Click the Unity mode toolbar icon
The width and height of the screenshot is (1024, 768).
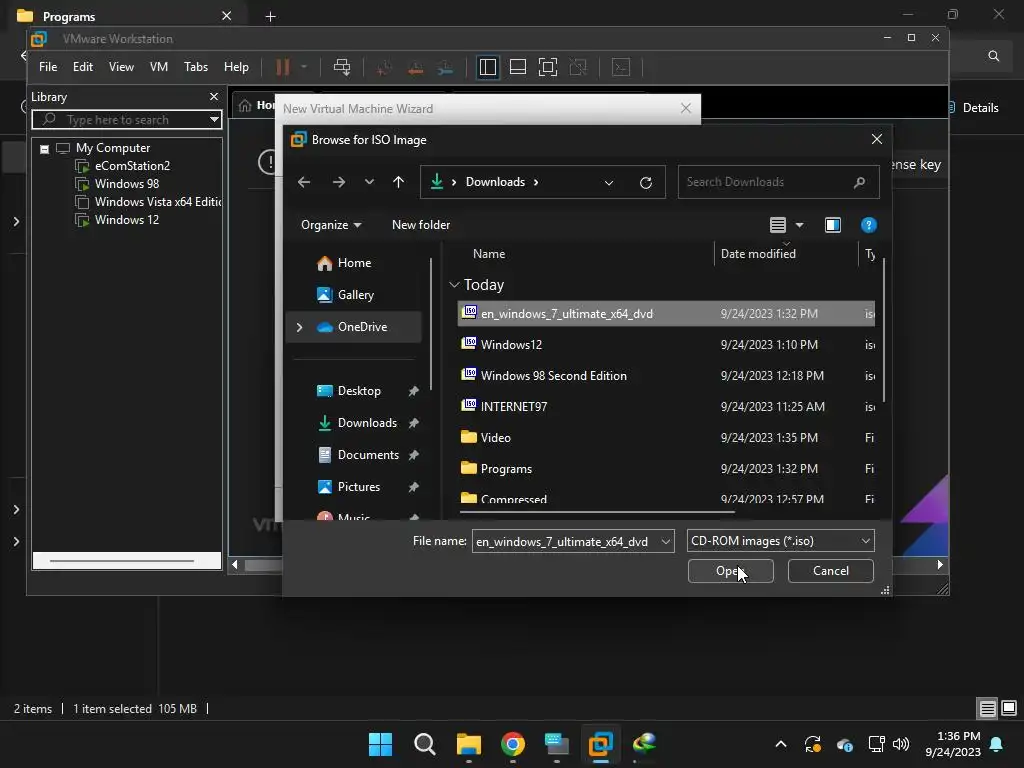(x=578, y=67)
